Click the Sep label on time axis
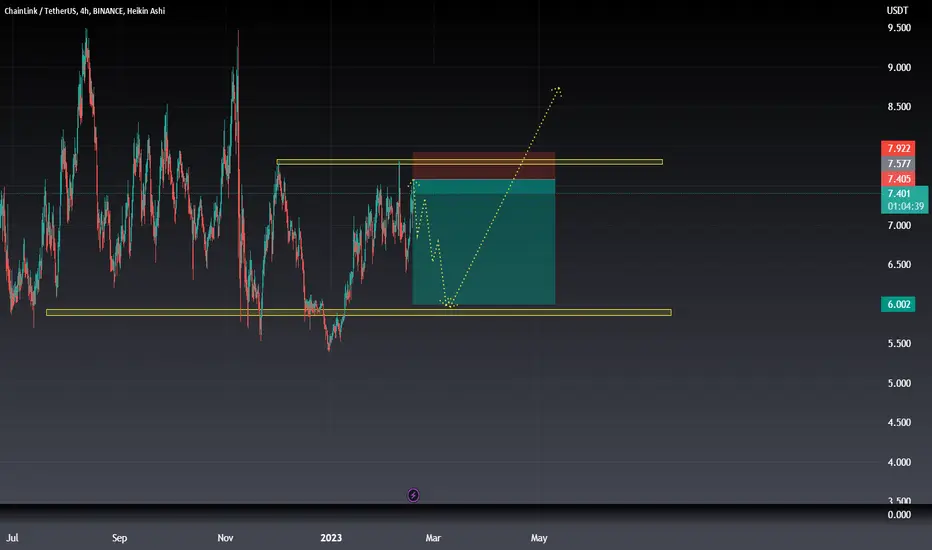 point(119,538)
